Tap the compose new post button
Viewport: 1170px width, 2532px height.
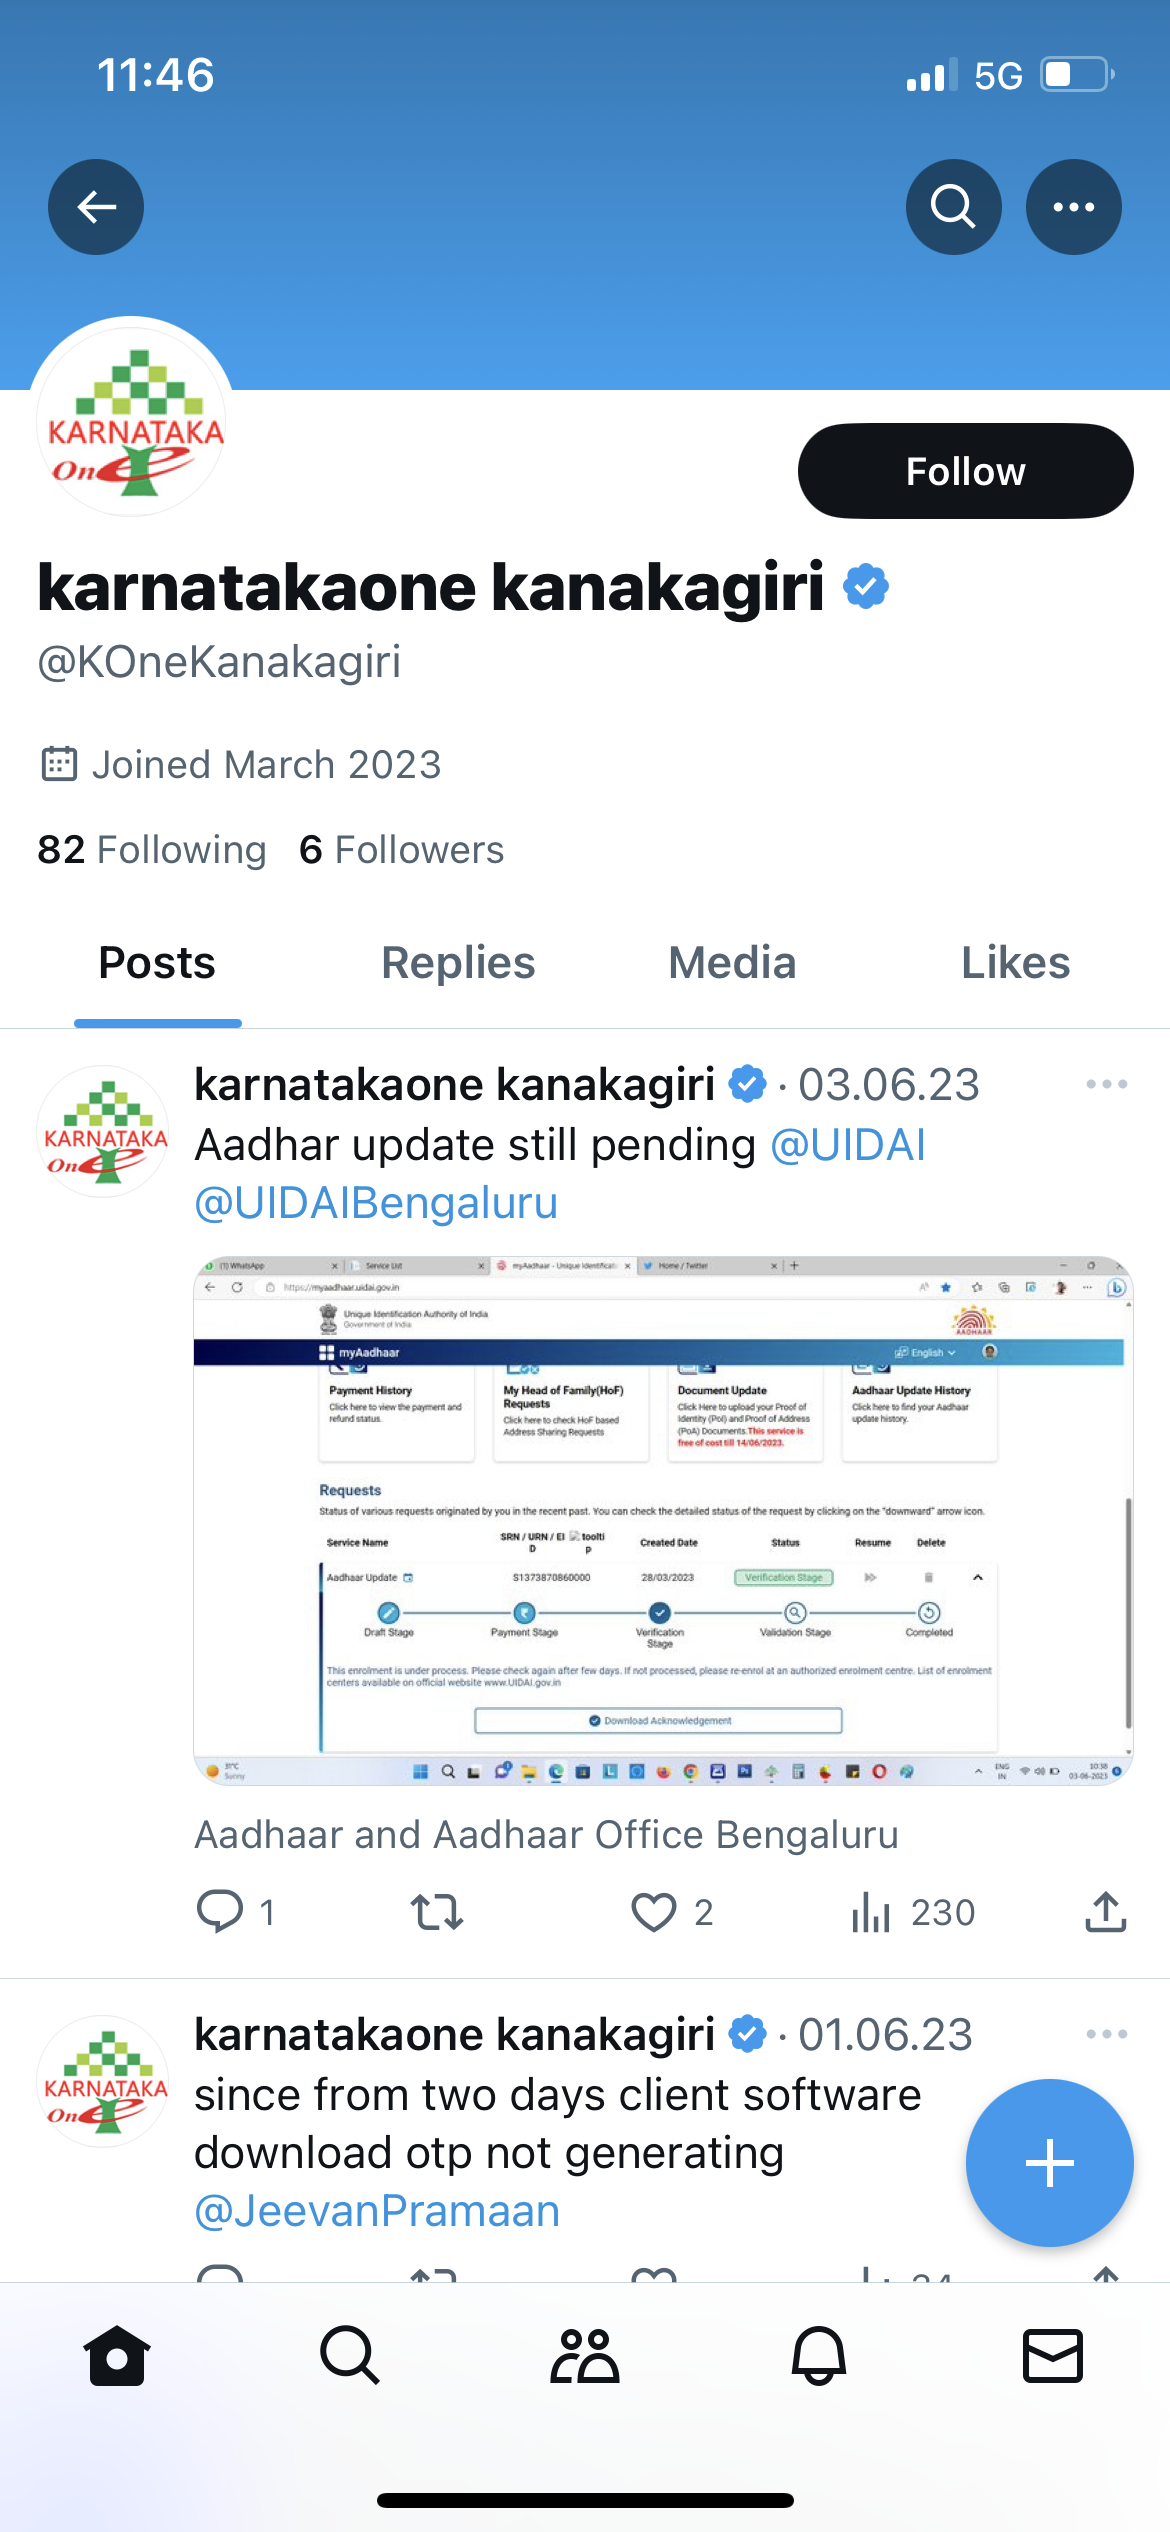coord(1049,2163)
